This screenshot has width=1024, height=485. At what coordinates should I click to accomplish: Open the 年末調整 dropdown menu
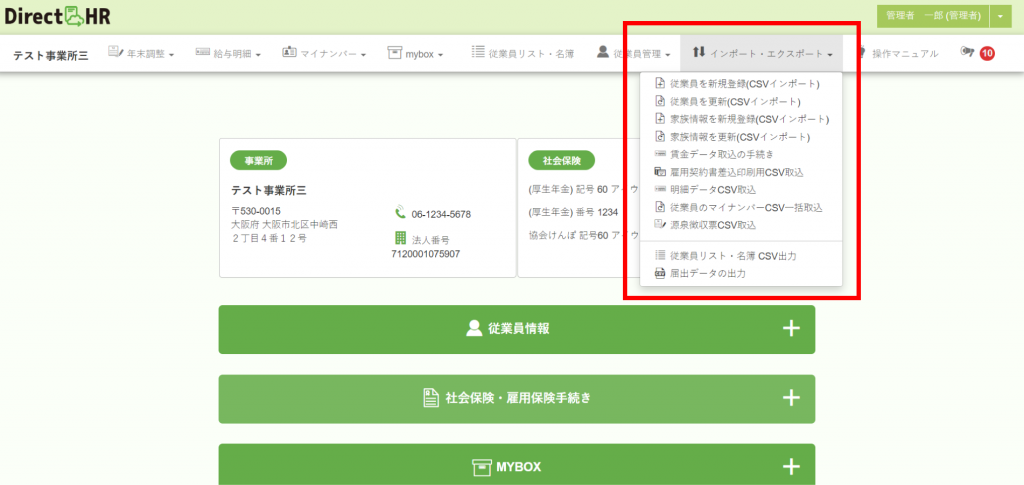coord(141,54)
